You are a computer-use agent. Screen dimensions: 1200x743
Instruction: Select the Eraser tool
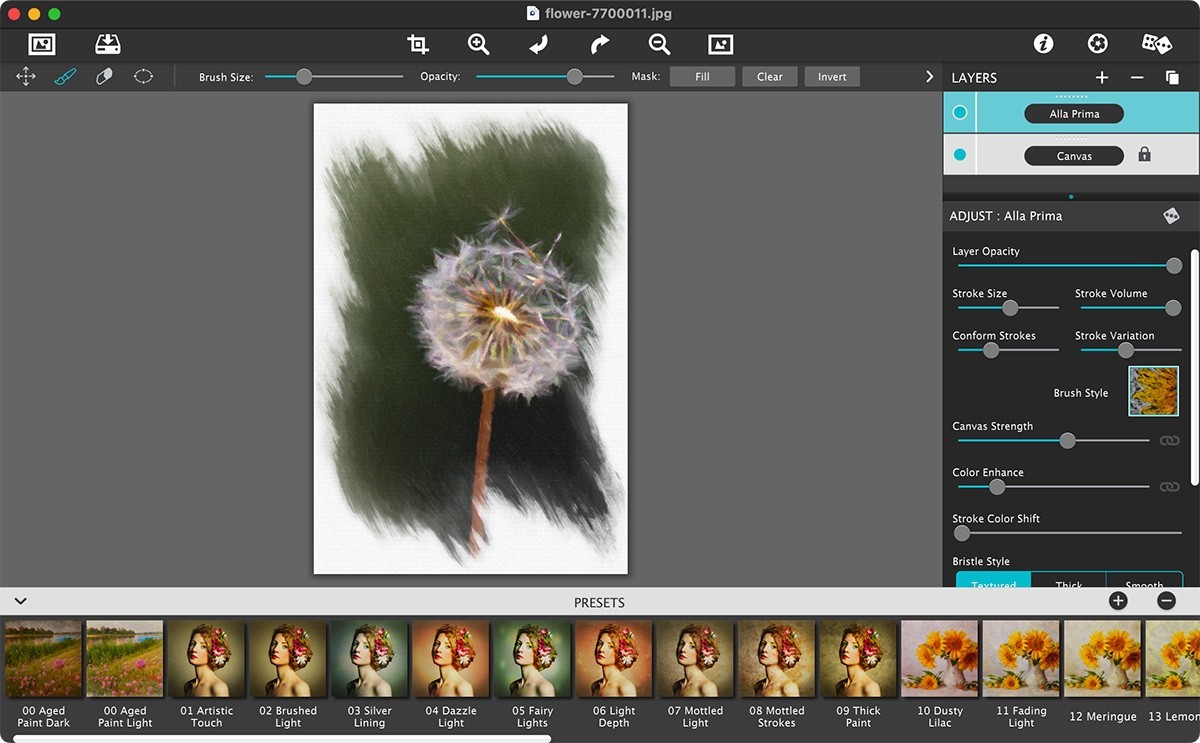(104, 75)
